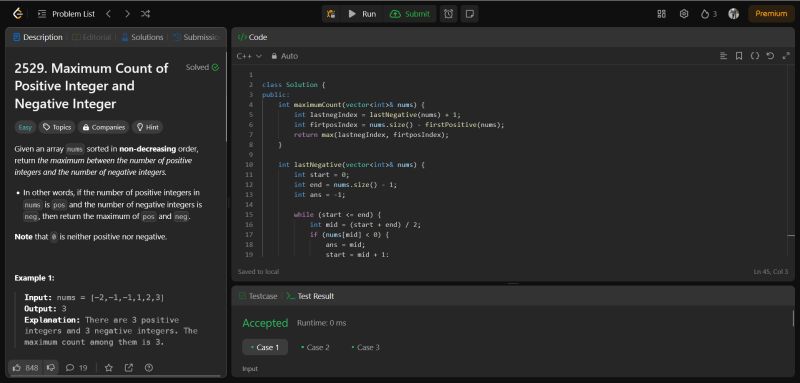Click the 'while (start <= end) {' line
The height and width of the screenshot is (383, 800).
[x=337, y=215]
